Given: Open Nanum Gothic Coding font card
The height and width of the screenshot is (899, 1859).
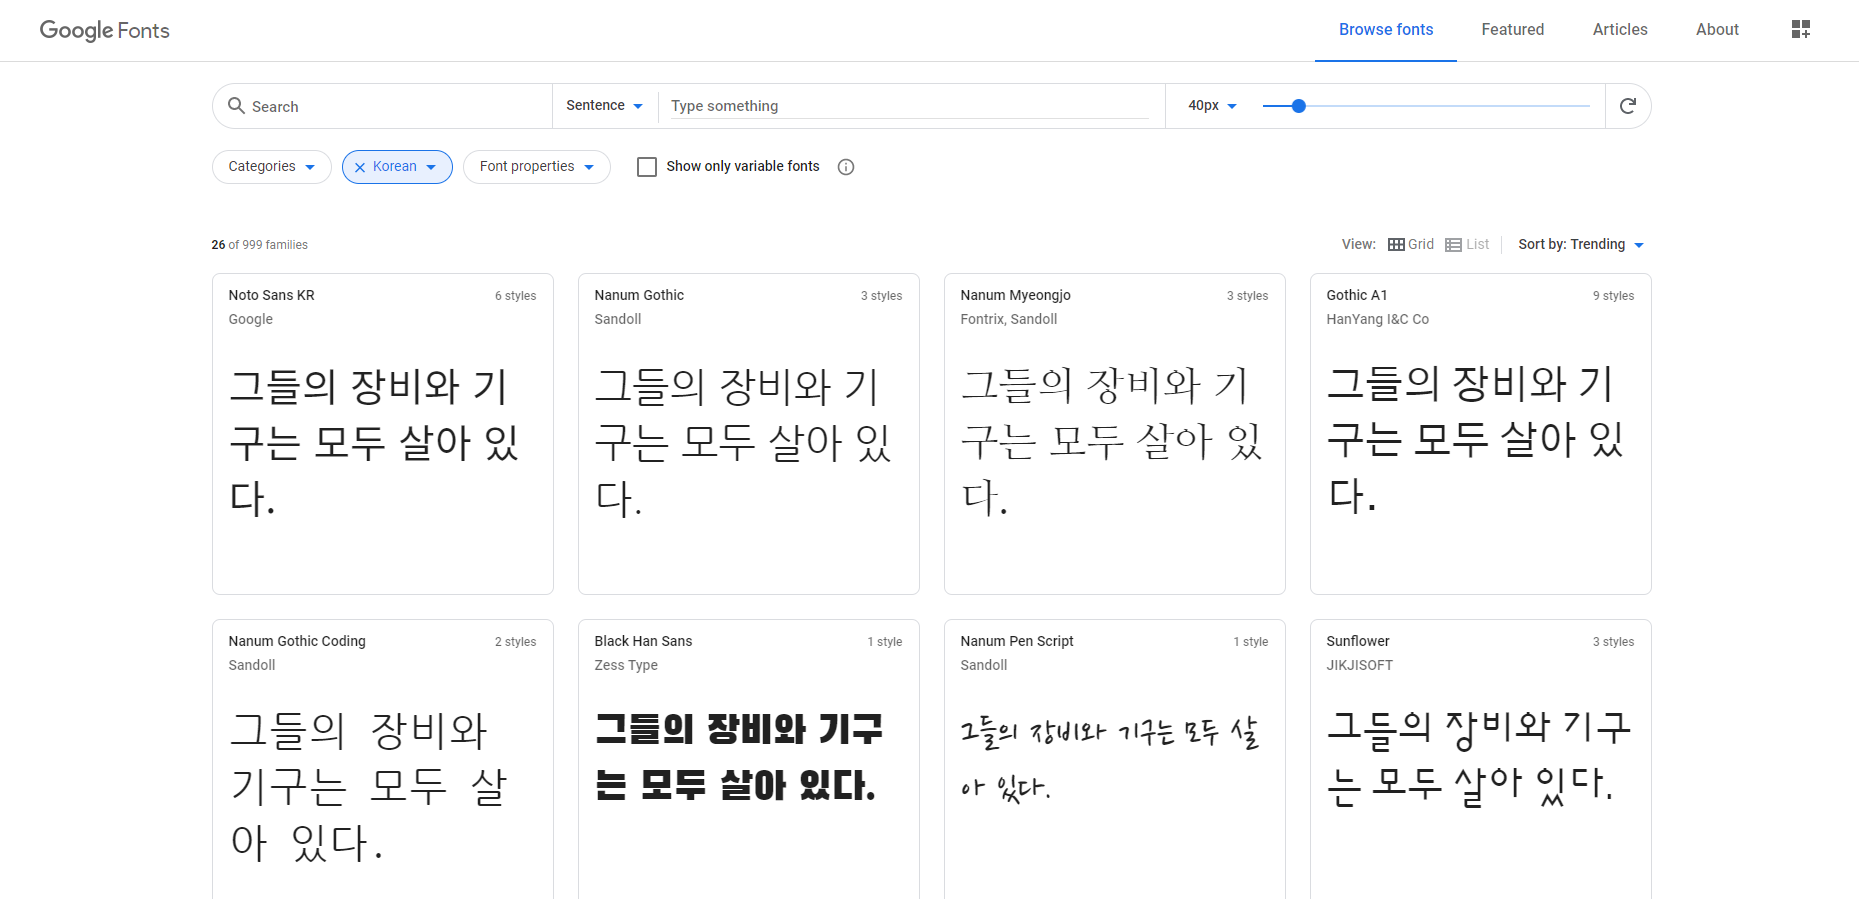Looking at the screenshot, I should [x=383, y=759].
